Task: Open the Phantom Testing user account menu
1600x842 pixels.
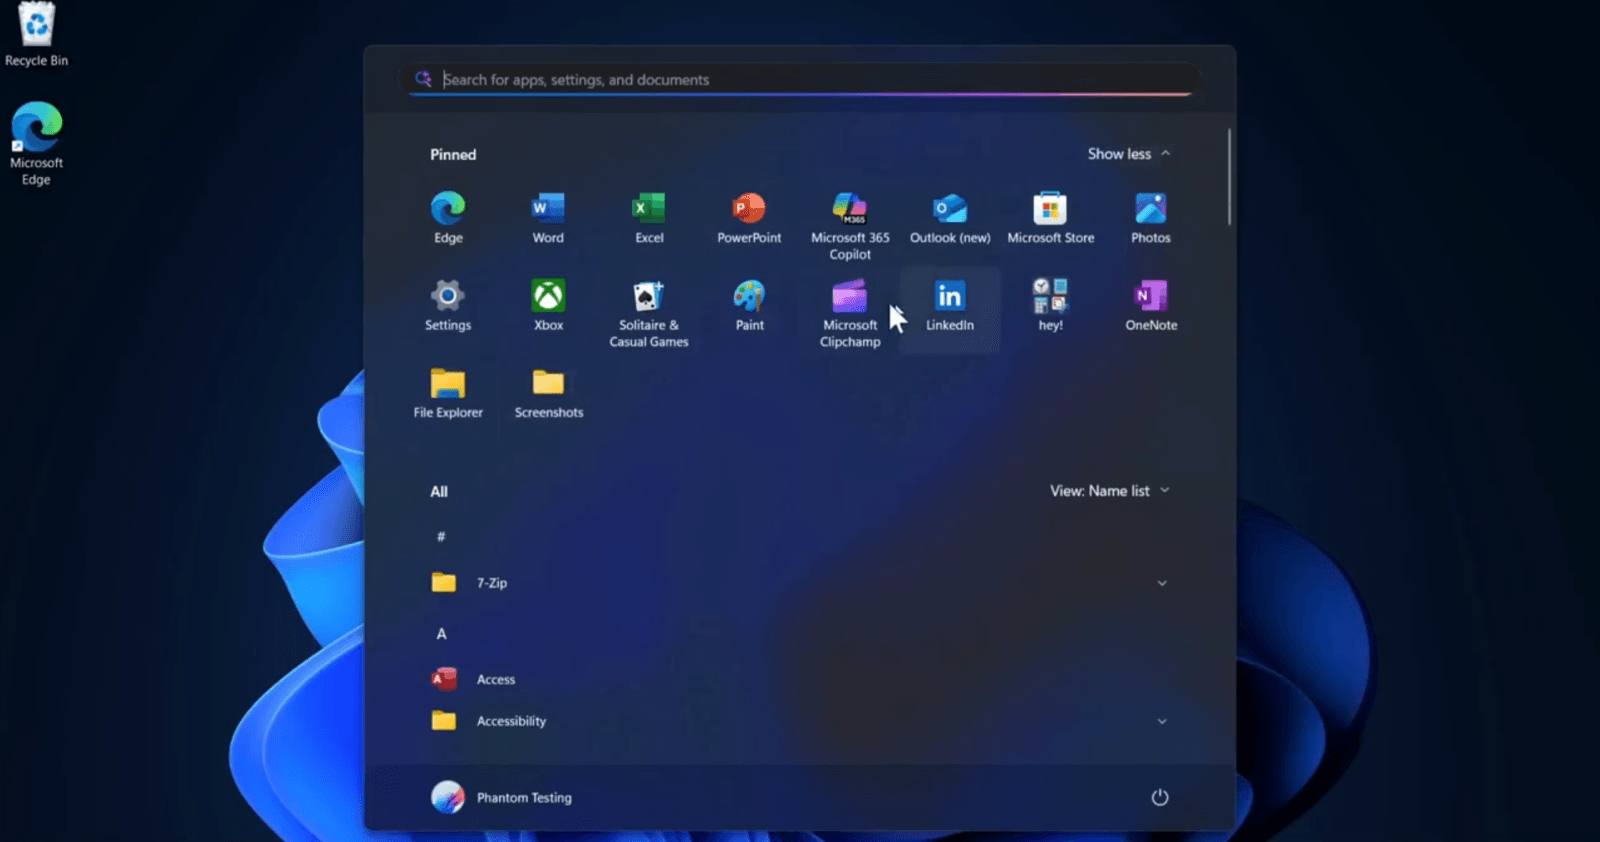Action: 502,797
